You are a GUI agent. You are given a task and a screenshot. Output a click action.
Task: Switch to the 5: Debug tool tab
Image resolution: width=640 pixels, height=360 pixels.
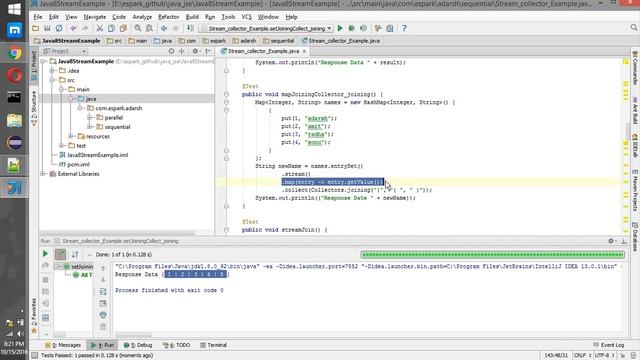pyautogui.click(x=138, y=345)
